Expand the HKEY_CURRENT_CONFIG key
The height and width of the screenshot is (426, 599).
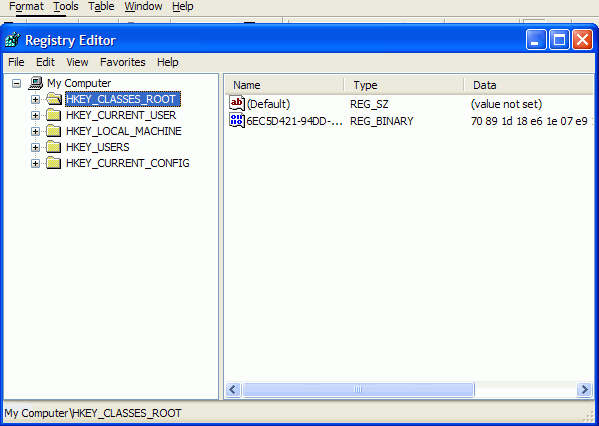point(35,164)
